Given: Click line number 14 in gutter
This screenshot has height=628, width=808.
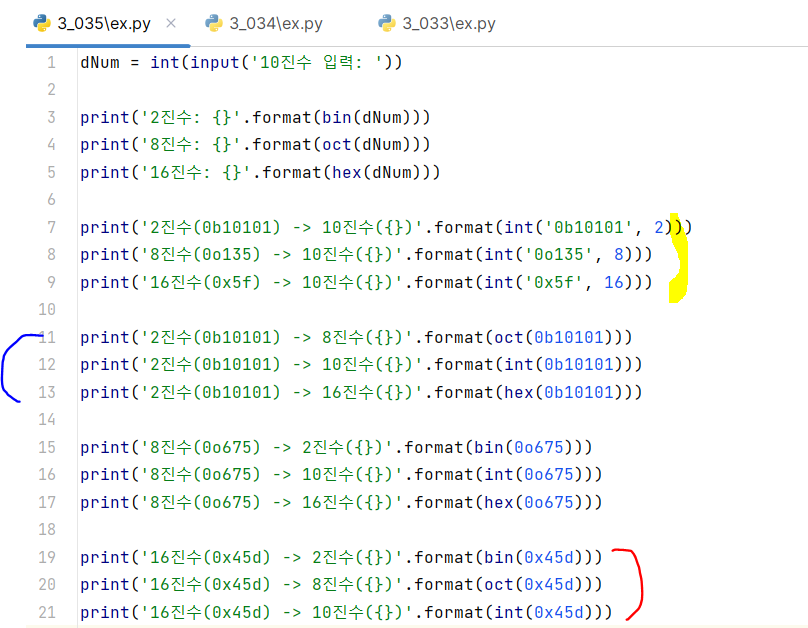Looking at the screenshot, I should click(47, 419).
